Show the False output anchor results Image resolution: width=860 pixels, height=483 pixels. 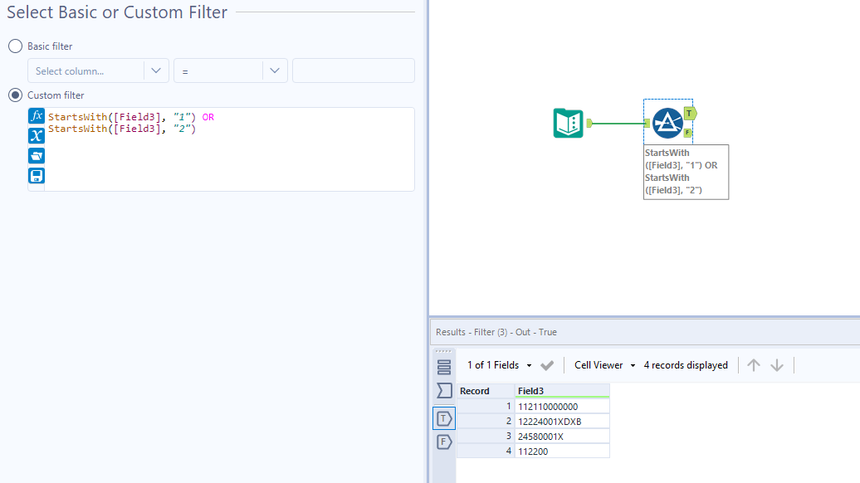pyautogui.click(x=444, y=442)
